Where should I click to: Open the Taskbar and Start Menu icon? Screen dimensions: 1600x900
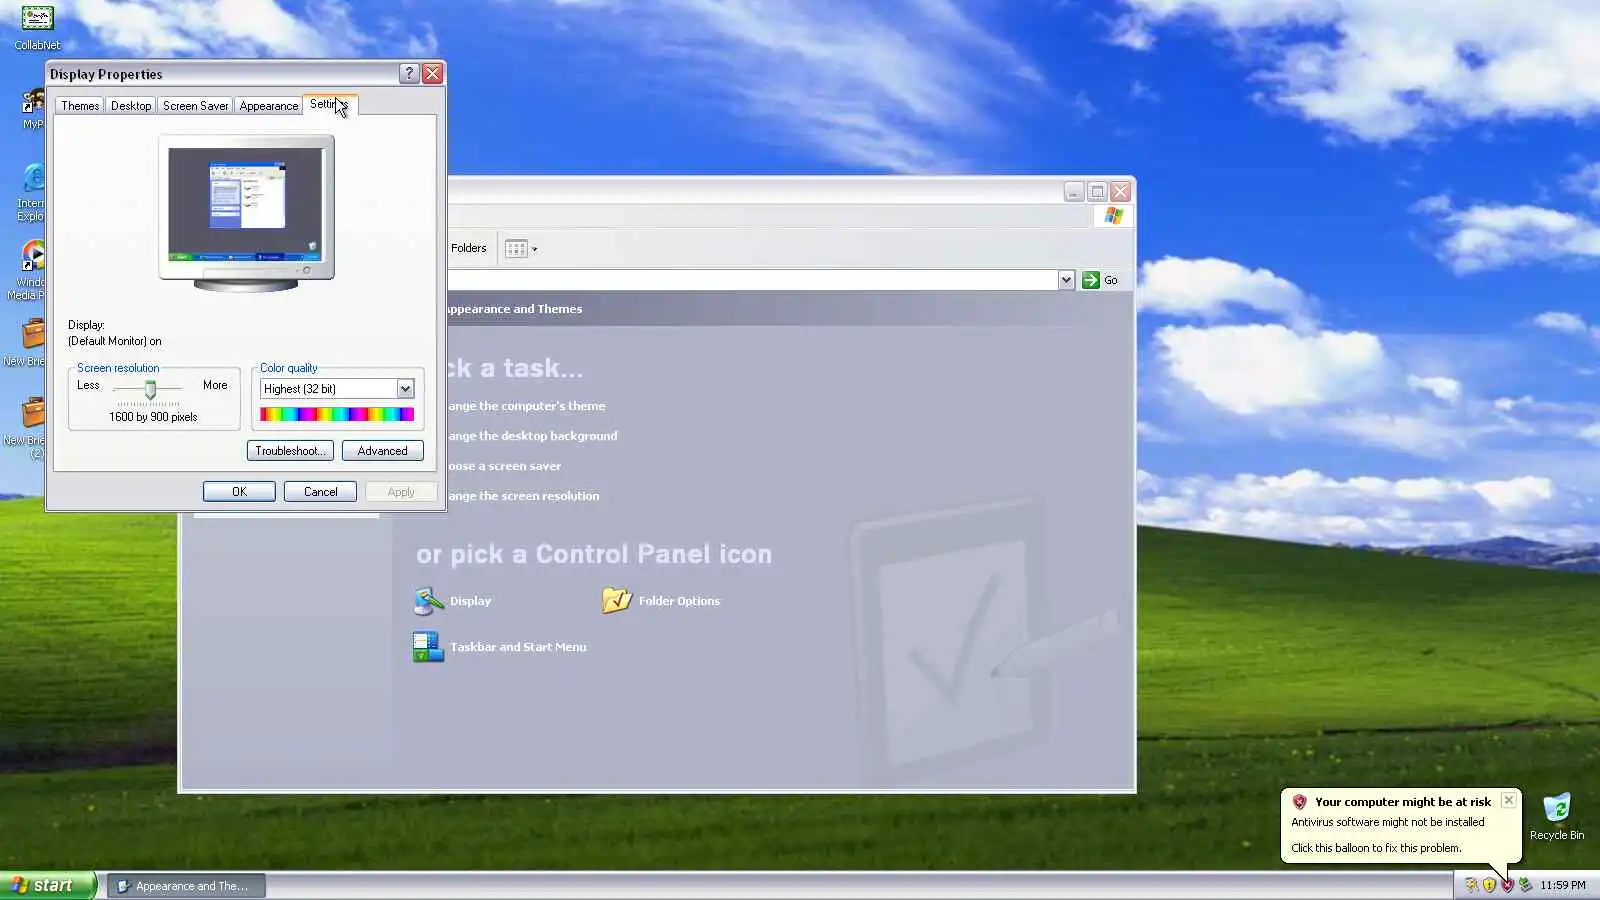pyautogui.click(x=428, y=647)
